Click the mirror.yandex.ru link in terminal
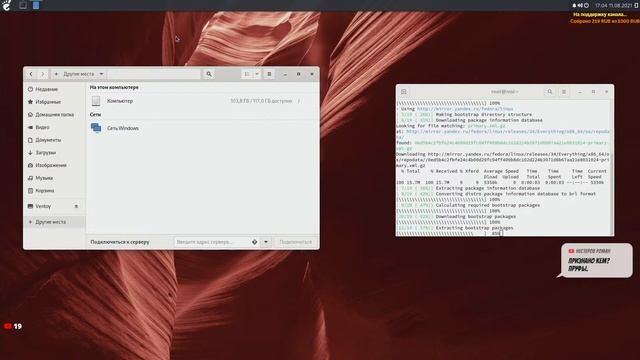 coord(465,109)
